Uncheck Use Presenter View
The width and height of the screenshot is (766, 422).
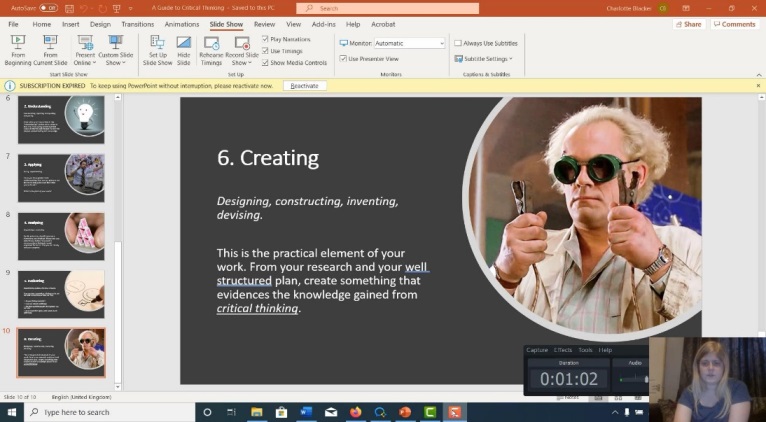pyautogui.click(x=343, y=59)
